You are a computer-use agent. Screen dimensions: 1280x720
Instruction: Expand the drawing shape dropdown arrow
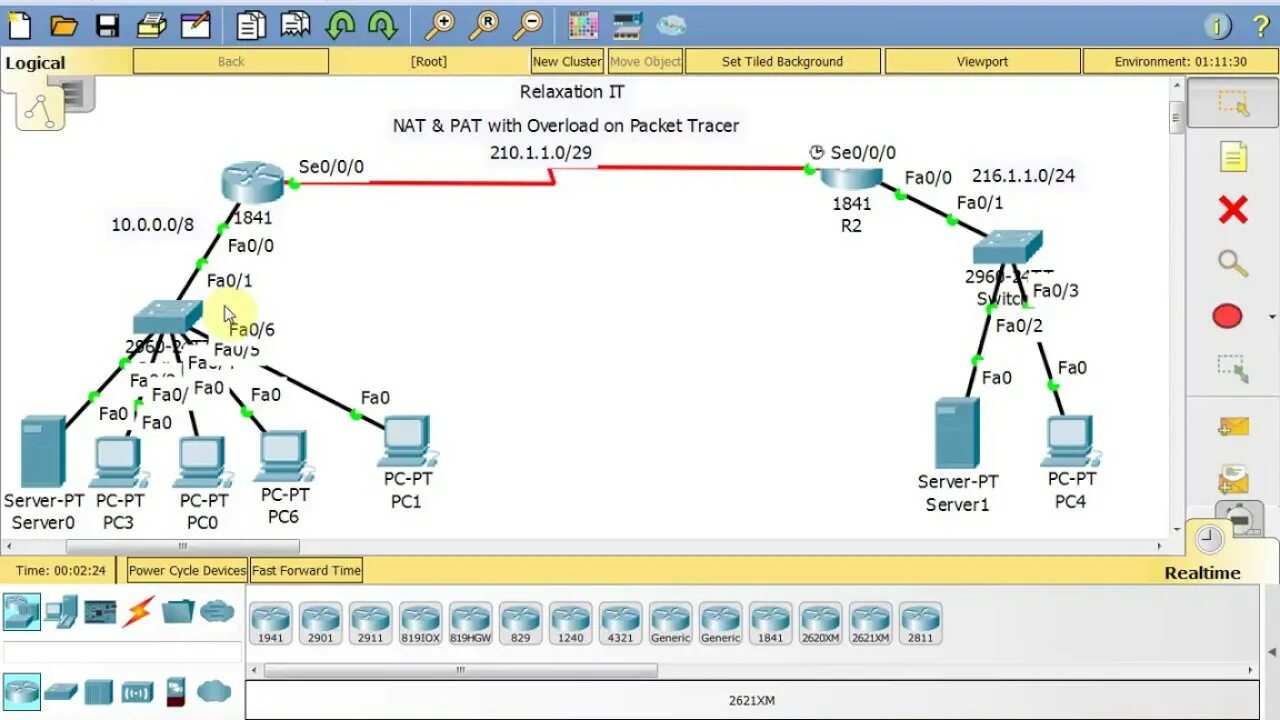coord(1271,318)
